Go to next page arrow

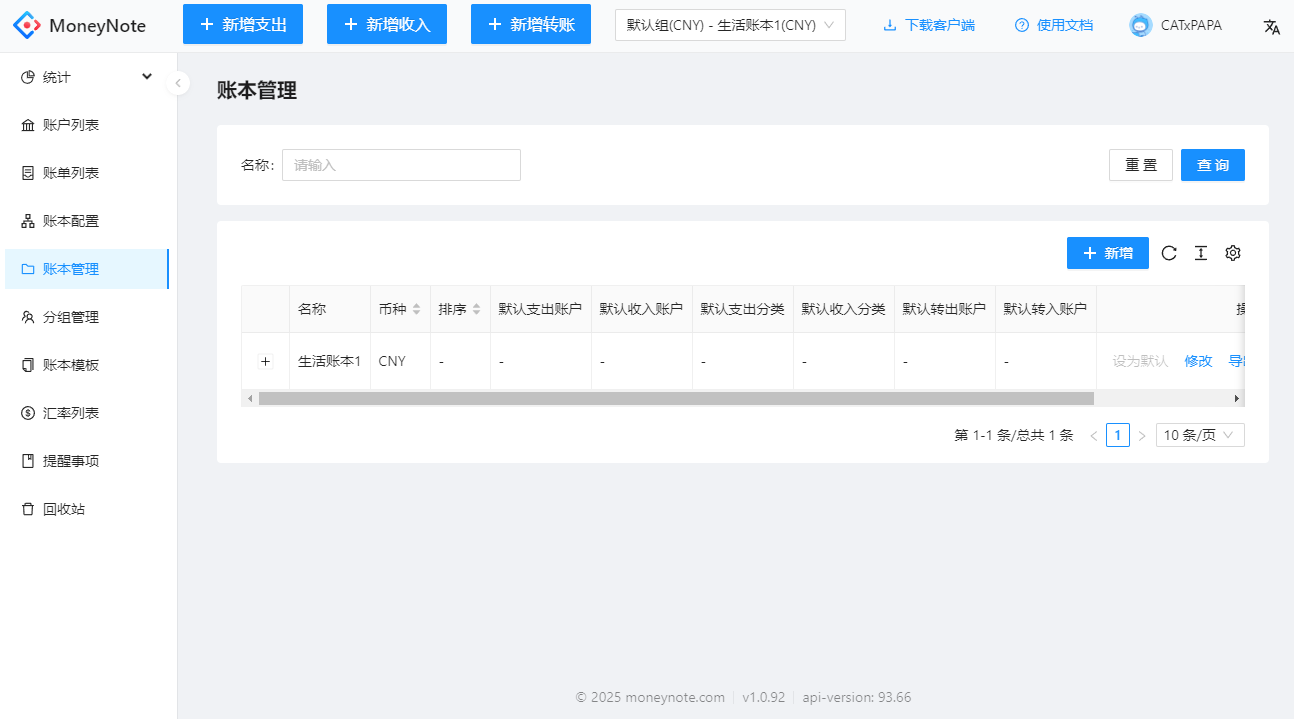pos(1142,435)
